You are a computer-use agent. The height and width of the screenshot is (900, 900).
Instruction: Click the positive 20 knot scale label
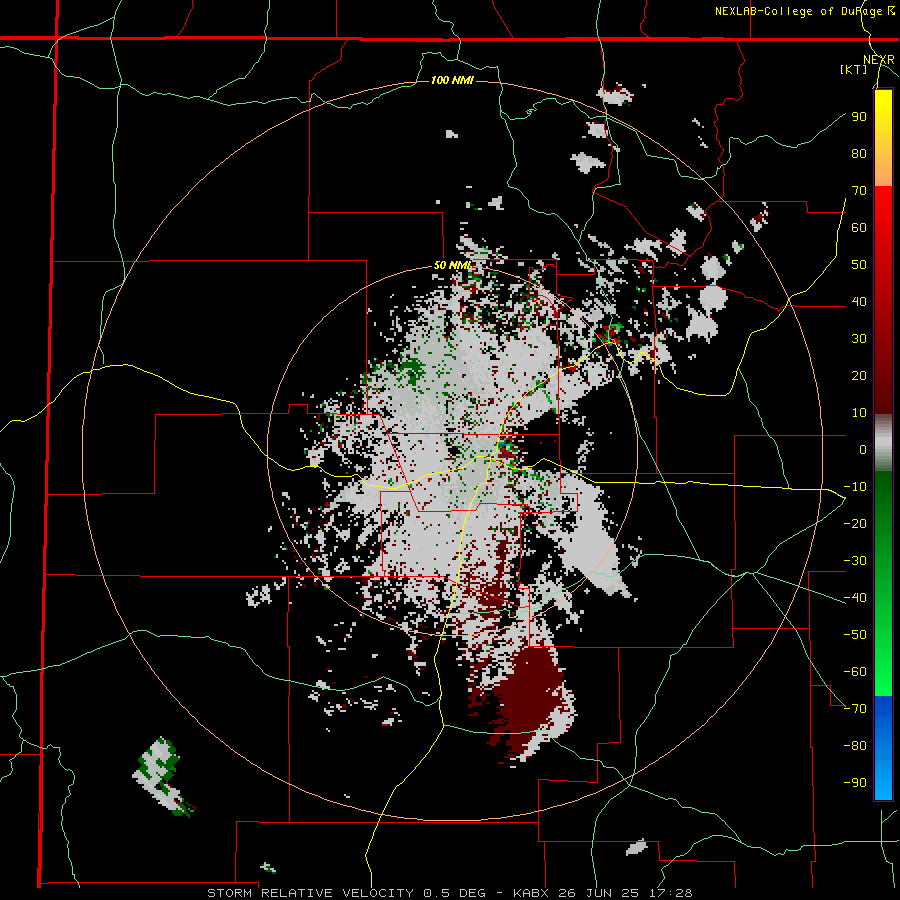[859, 375]
